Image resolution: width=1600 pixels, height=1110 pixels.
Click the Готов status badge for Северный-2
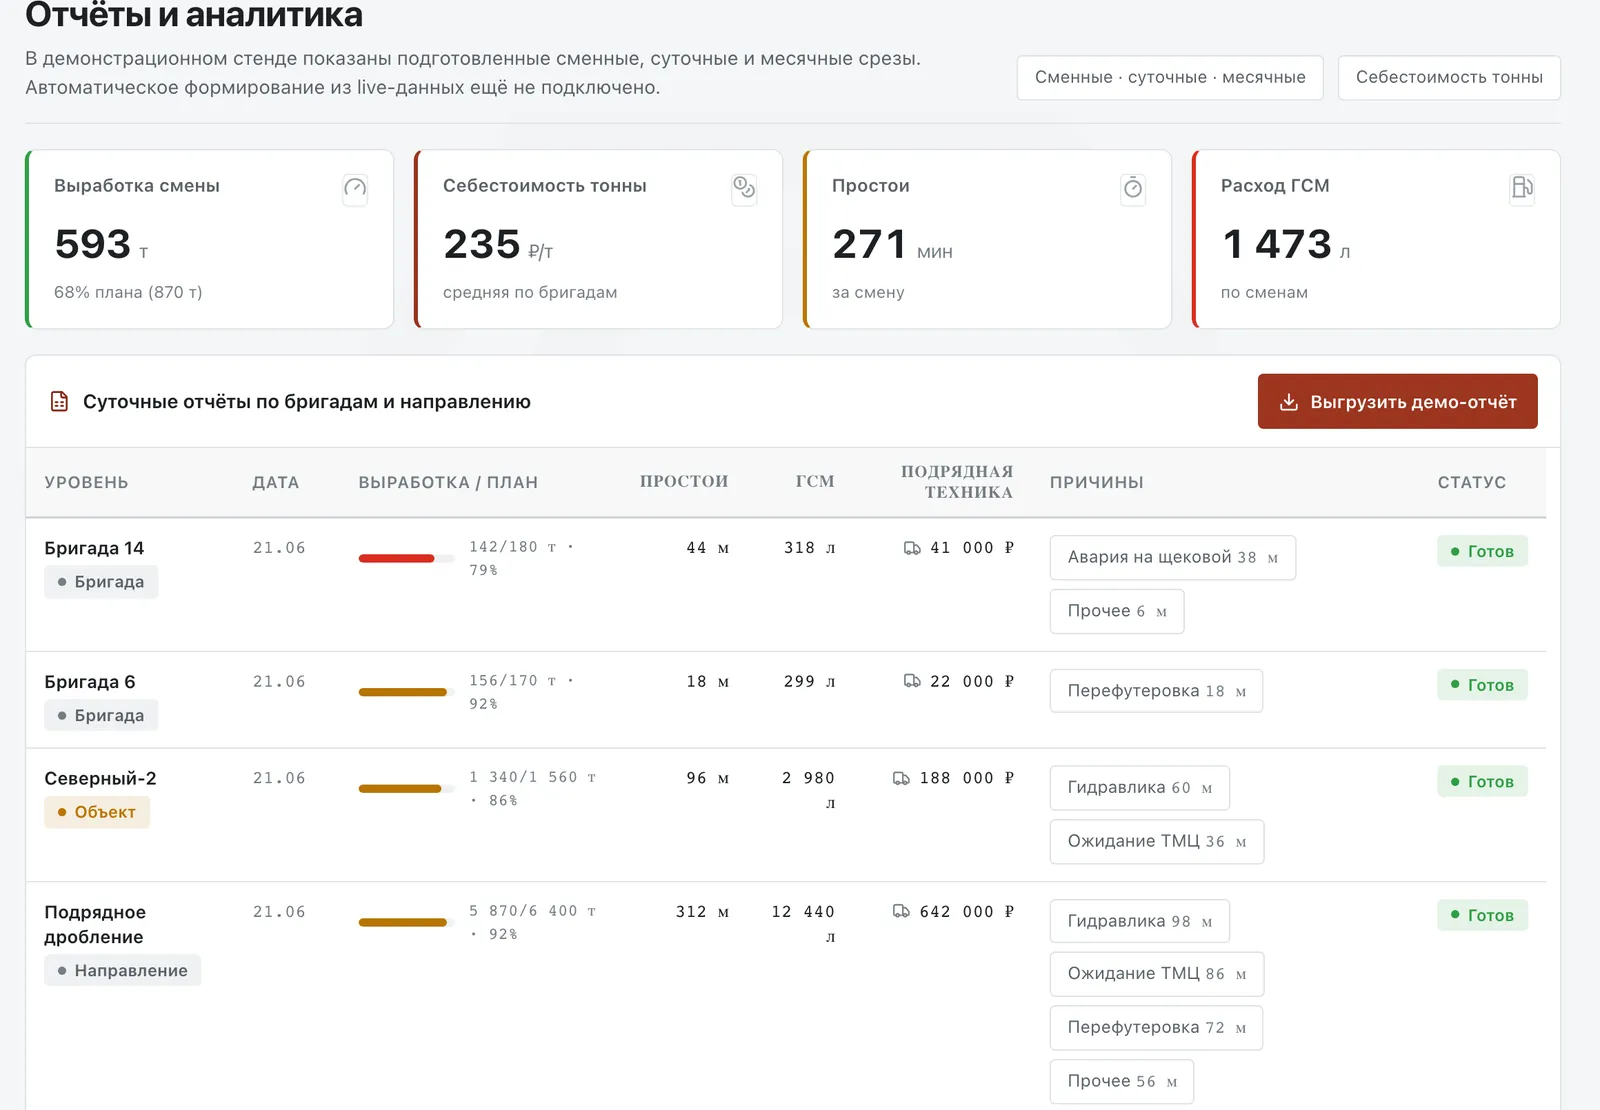click(x=1482, y=782)
